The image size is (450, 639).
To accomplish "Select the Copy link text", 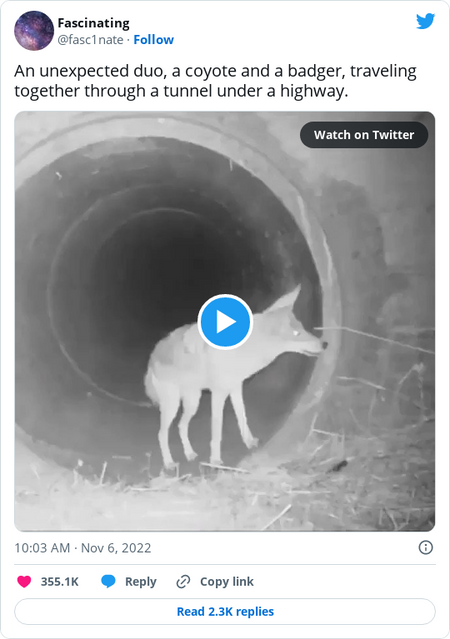I will (x=227, y=582).
